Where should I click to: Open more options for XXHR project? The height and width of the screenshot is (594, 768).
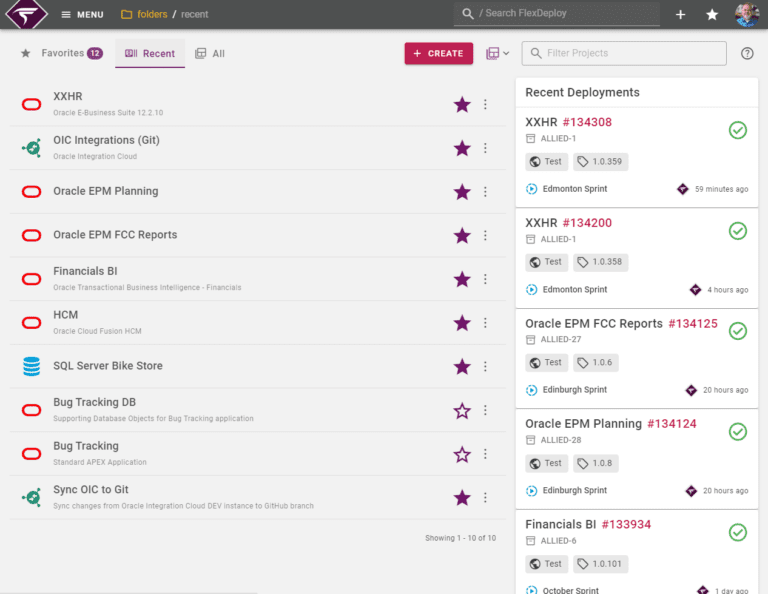tap(485, 104)
